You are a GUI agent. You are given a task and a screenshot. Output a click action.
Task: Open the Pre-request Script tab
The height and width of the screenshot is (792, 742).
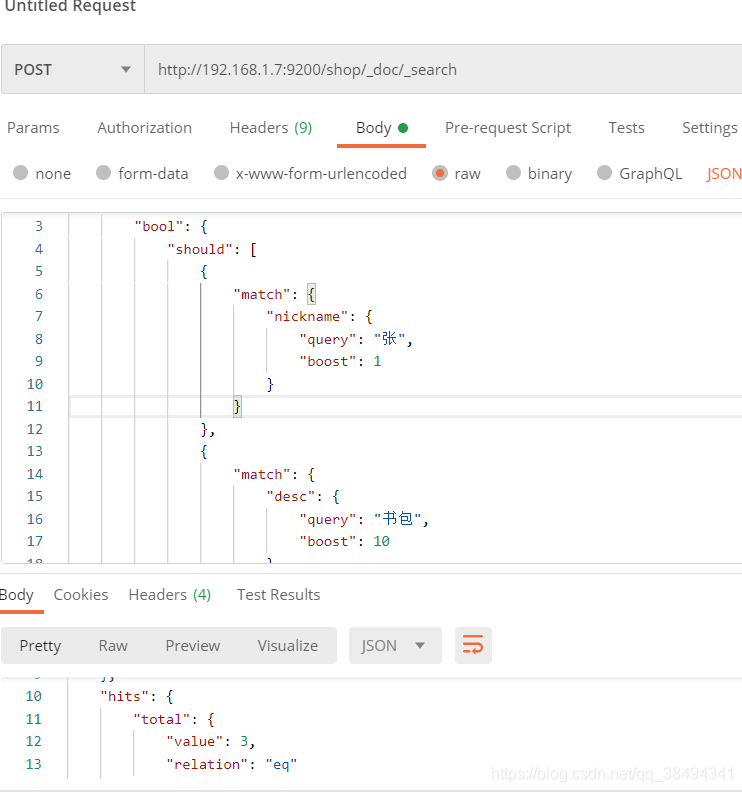tap(508, 128)
